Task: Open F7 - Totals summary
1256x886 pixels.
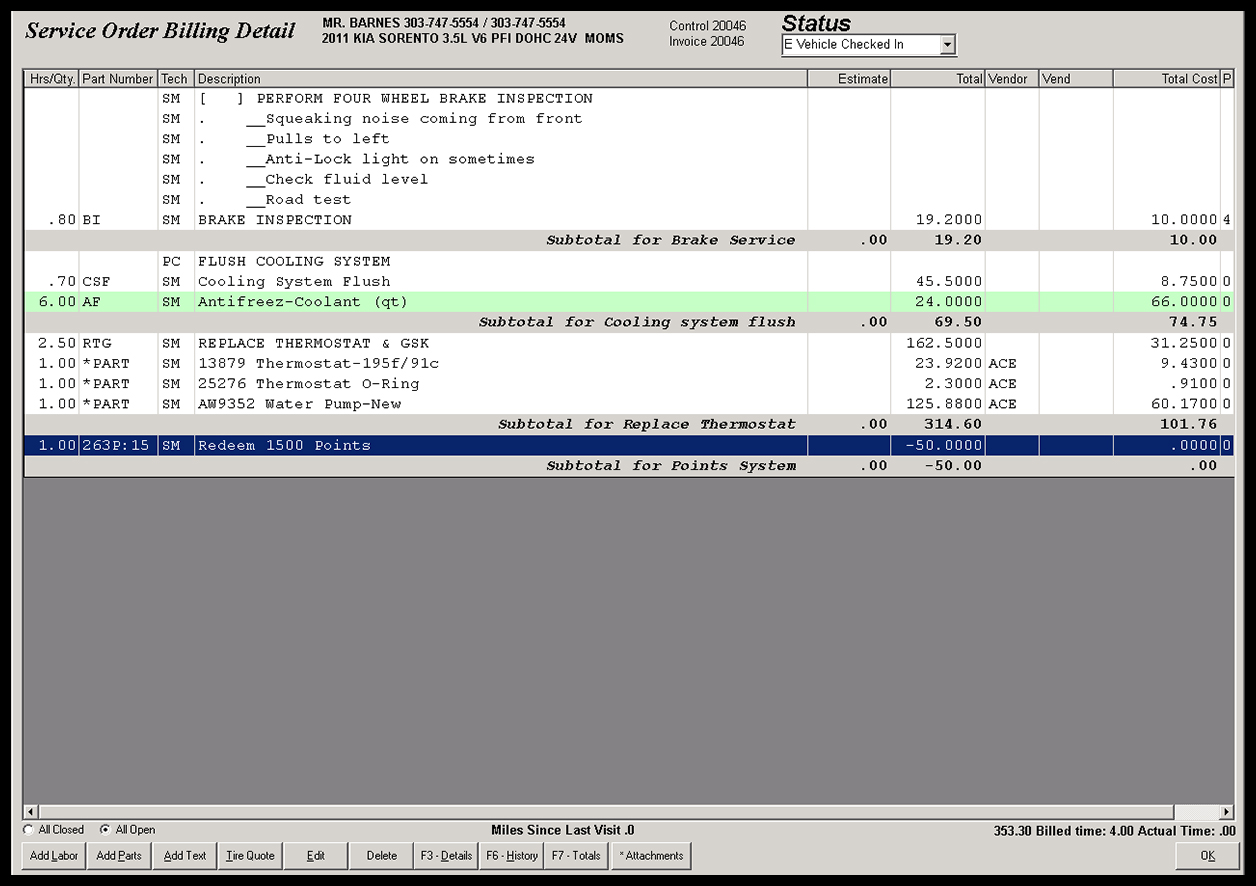Action: (x=575, y=855)
